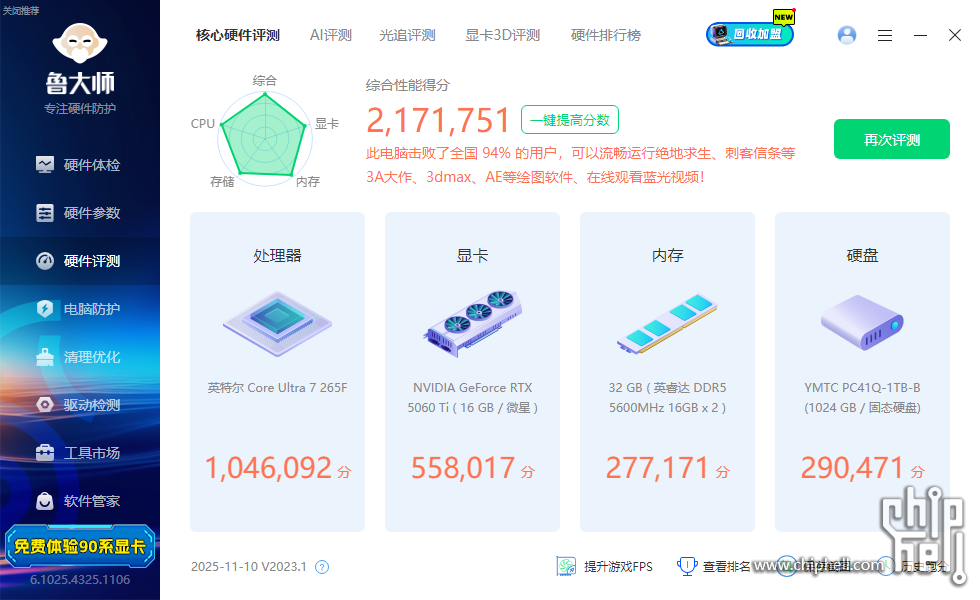Screen dimensions: 980x600
Task: Click the 提升游戏FPS icon
Action: 566,566
